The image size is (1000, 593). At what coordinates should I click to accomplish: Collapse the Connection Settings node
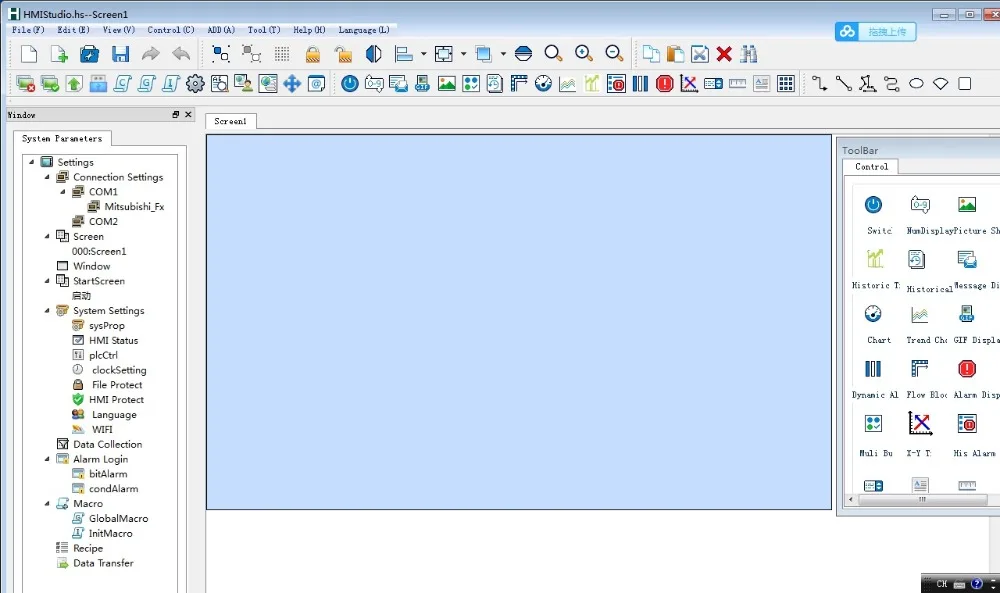pyautogui.click(x=47, y=177)
